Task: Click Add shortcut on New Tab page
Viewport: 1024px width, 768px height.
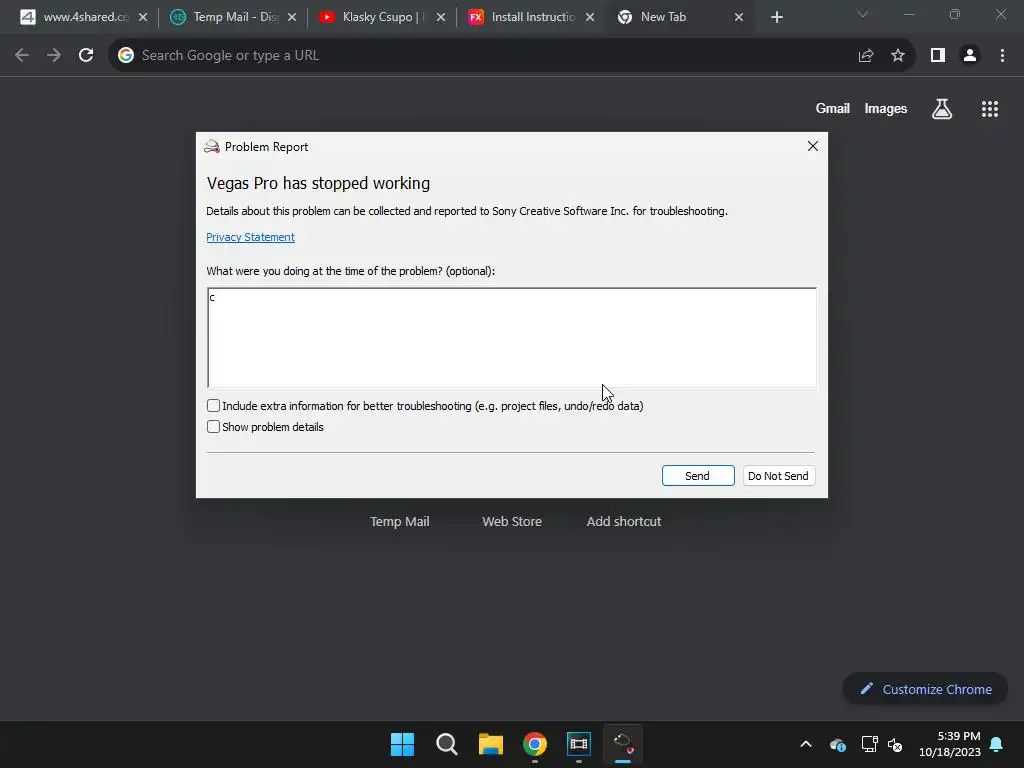Action: [624, 521]
